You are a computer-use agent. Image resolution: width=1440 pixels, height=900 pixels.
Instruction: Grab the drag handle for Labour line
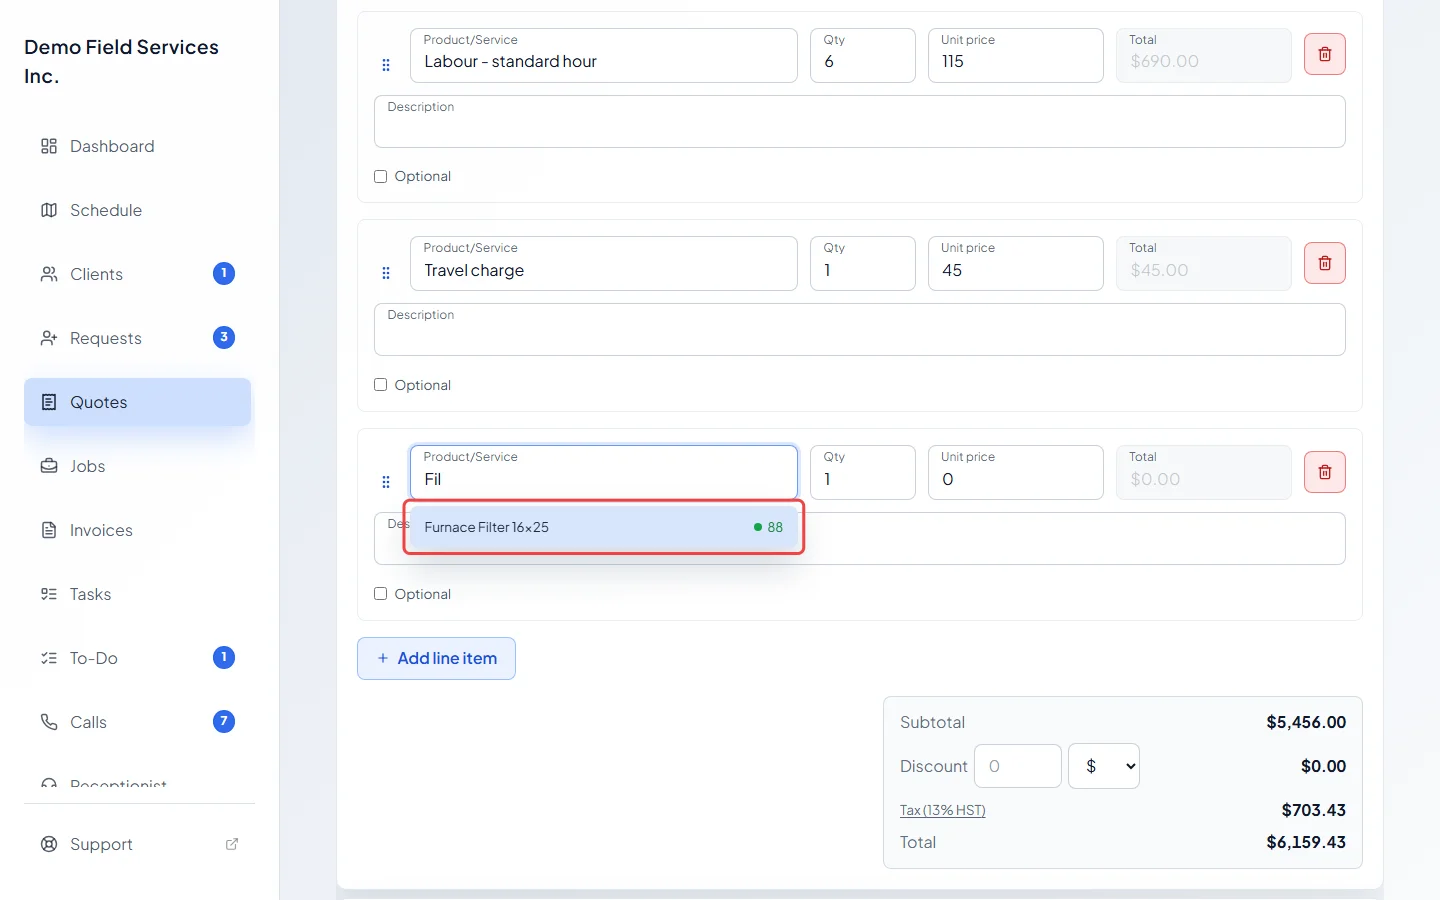(x=386, y=65)
